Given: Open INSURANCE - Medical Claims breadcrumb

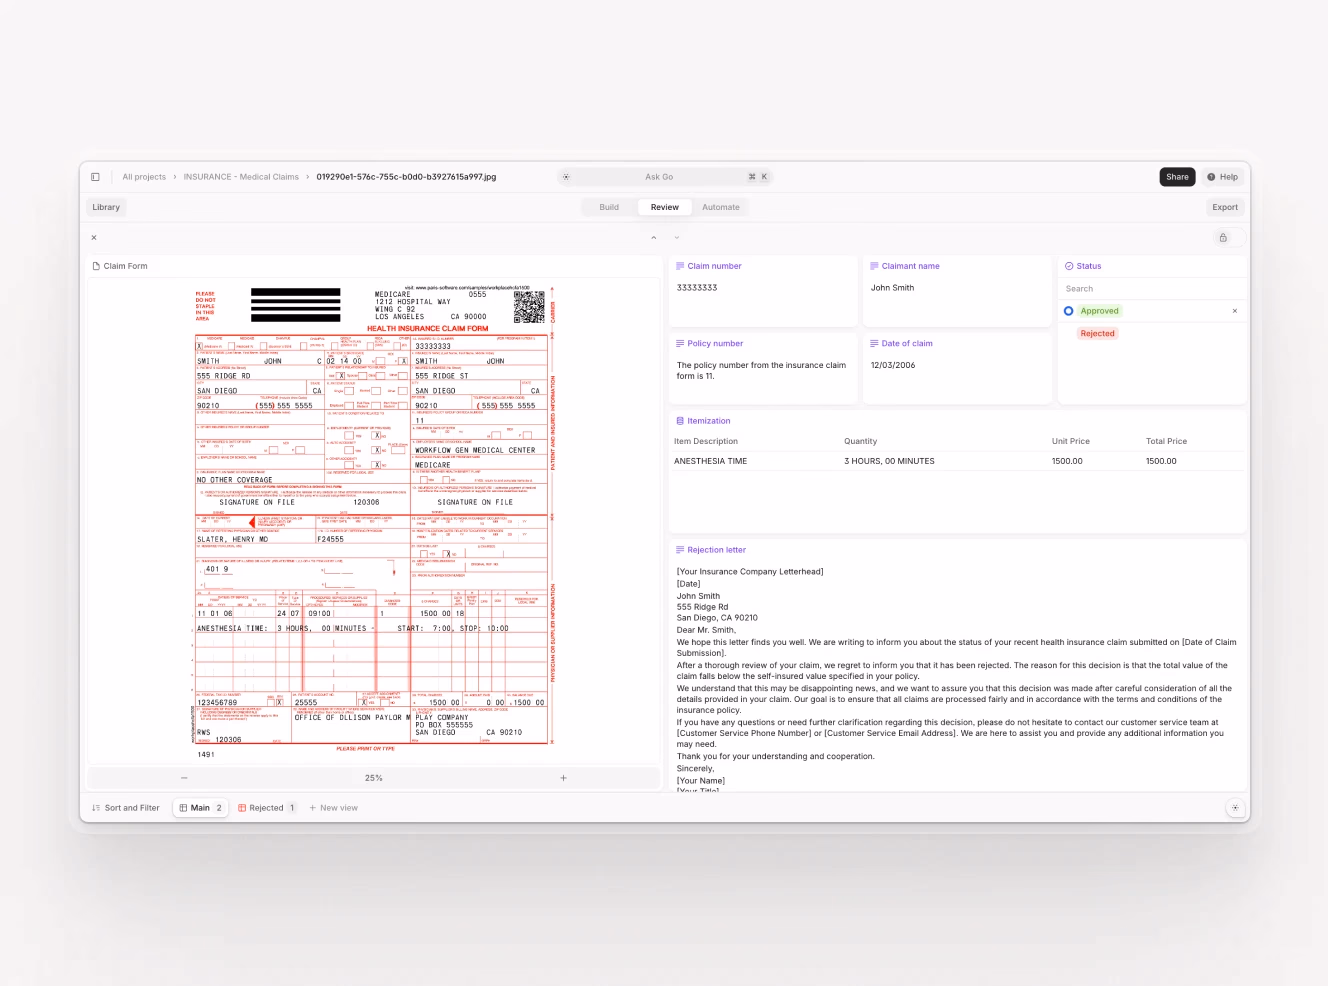Looking at the screenshot, I should (241, 177).
